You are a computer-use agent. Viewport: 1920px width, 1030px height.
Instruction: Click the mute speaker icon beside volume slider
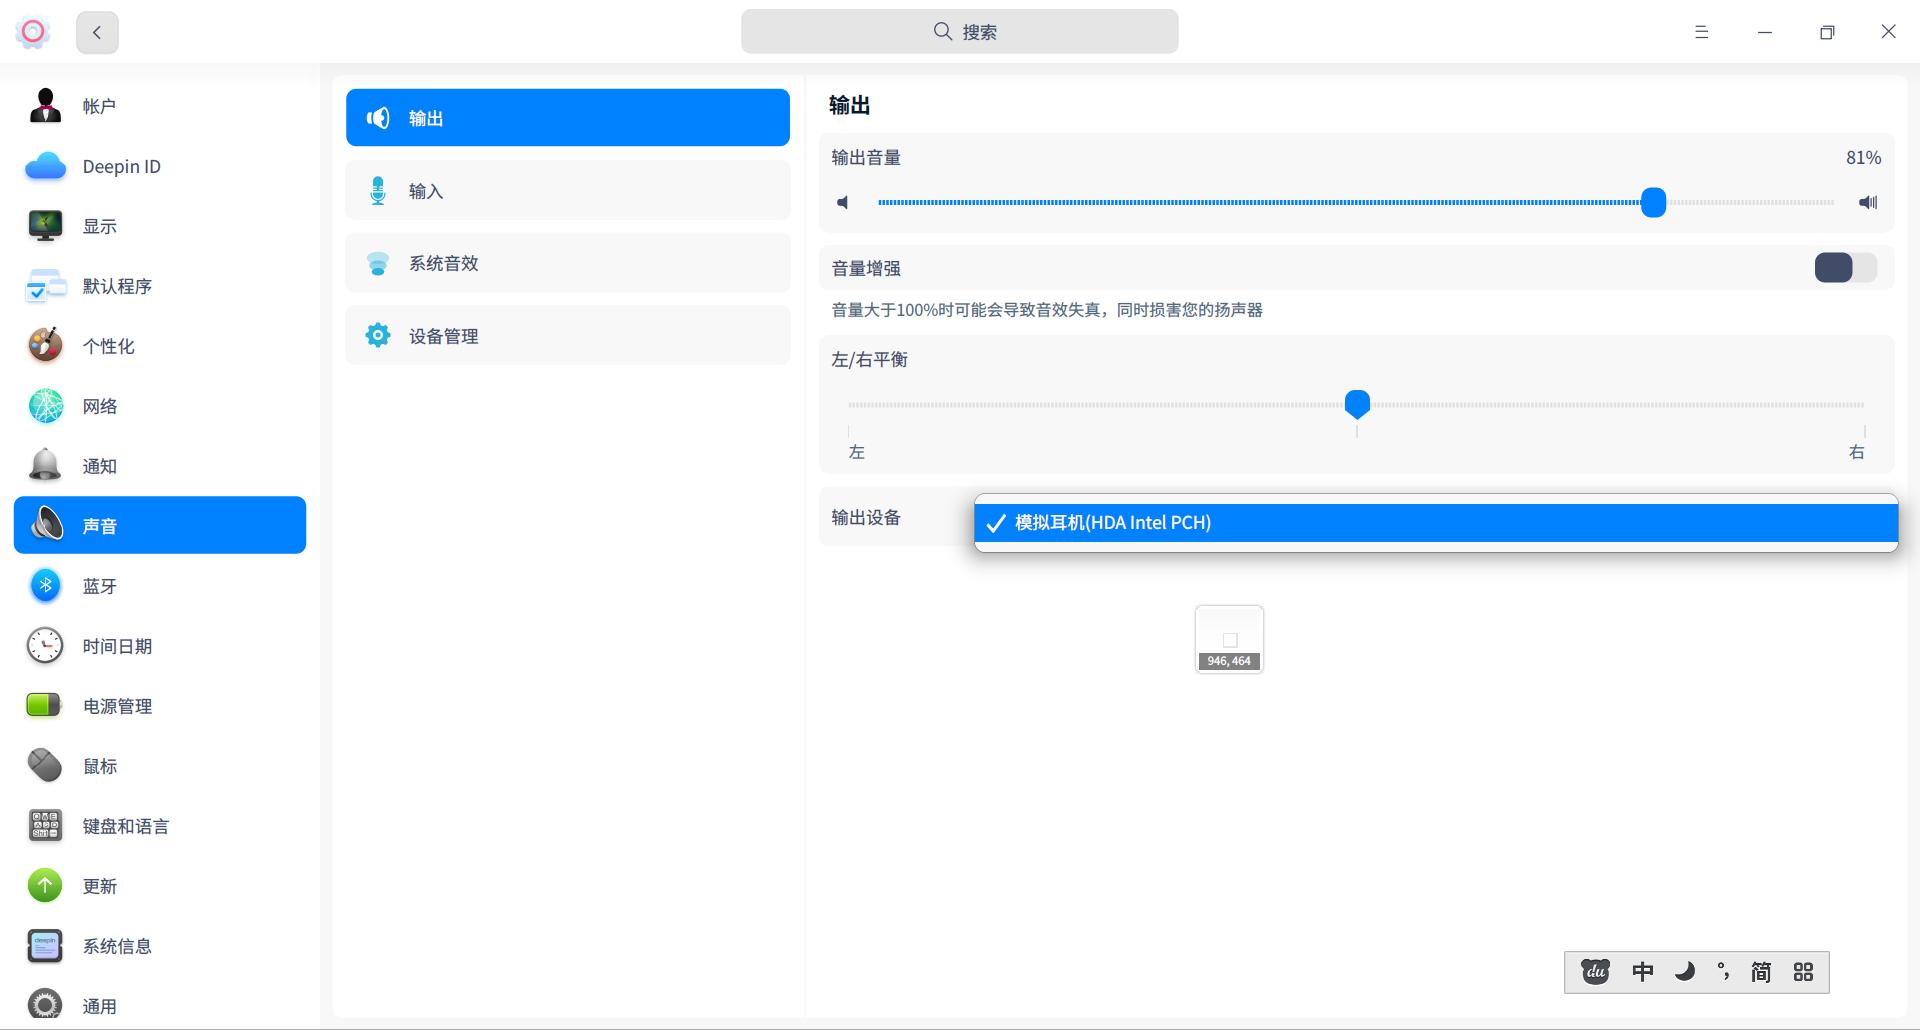pyautogui.click(x=843, y=202)
